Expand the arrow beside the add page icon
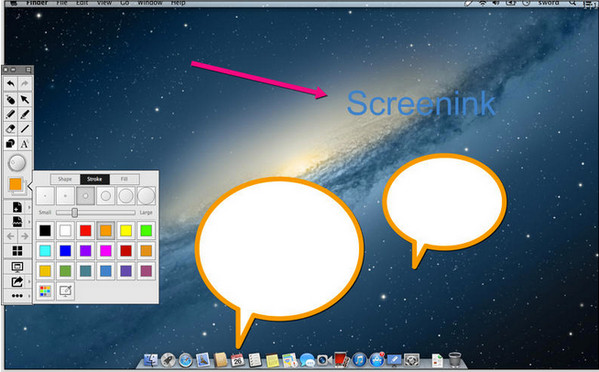 coord(29,207)
